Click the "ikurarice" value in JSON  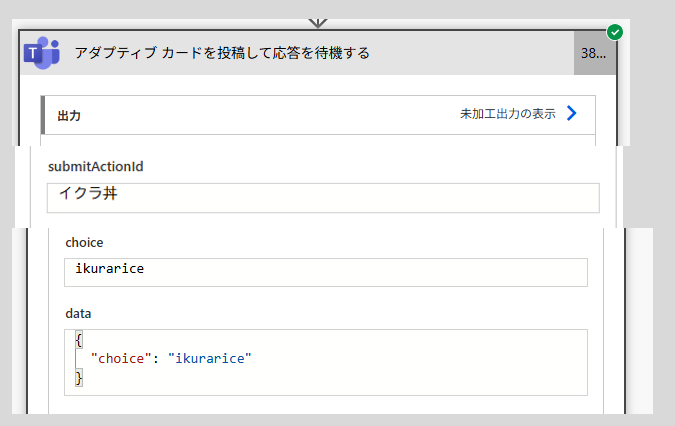pyautogui.click(x=210, y=358)
